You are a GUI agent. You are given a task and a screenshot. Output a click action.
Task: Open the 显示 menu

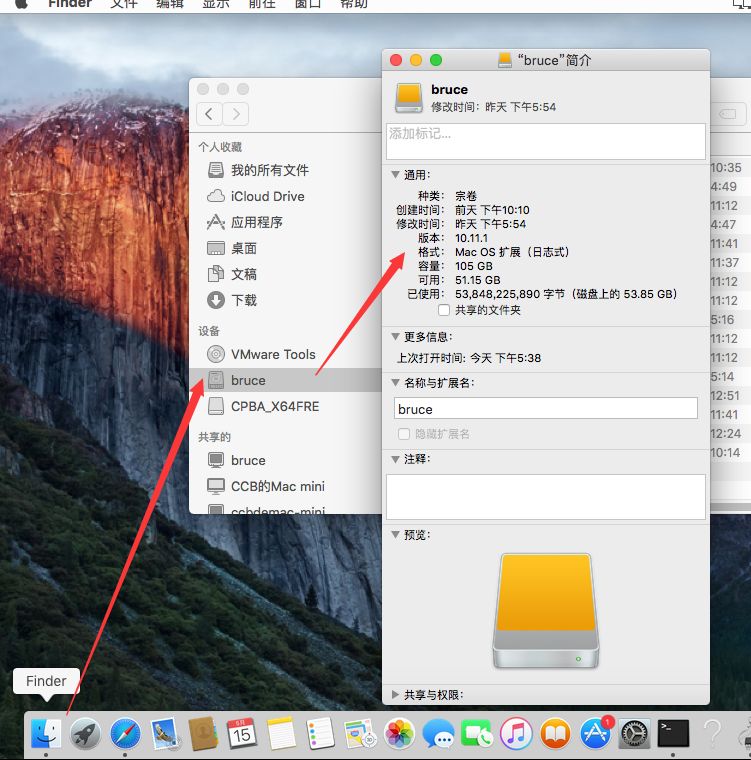coord(216,4)
